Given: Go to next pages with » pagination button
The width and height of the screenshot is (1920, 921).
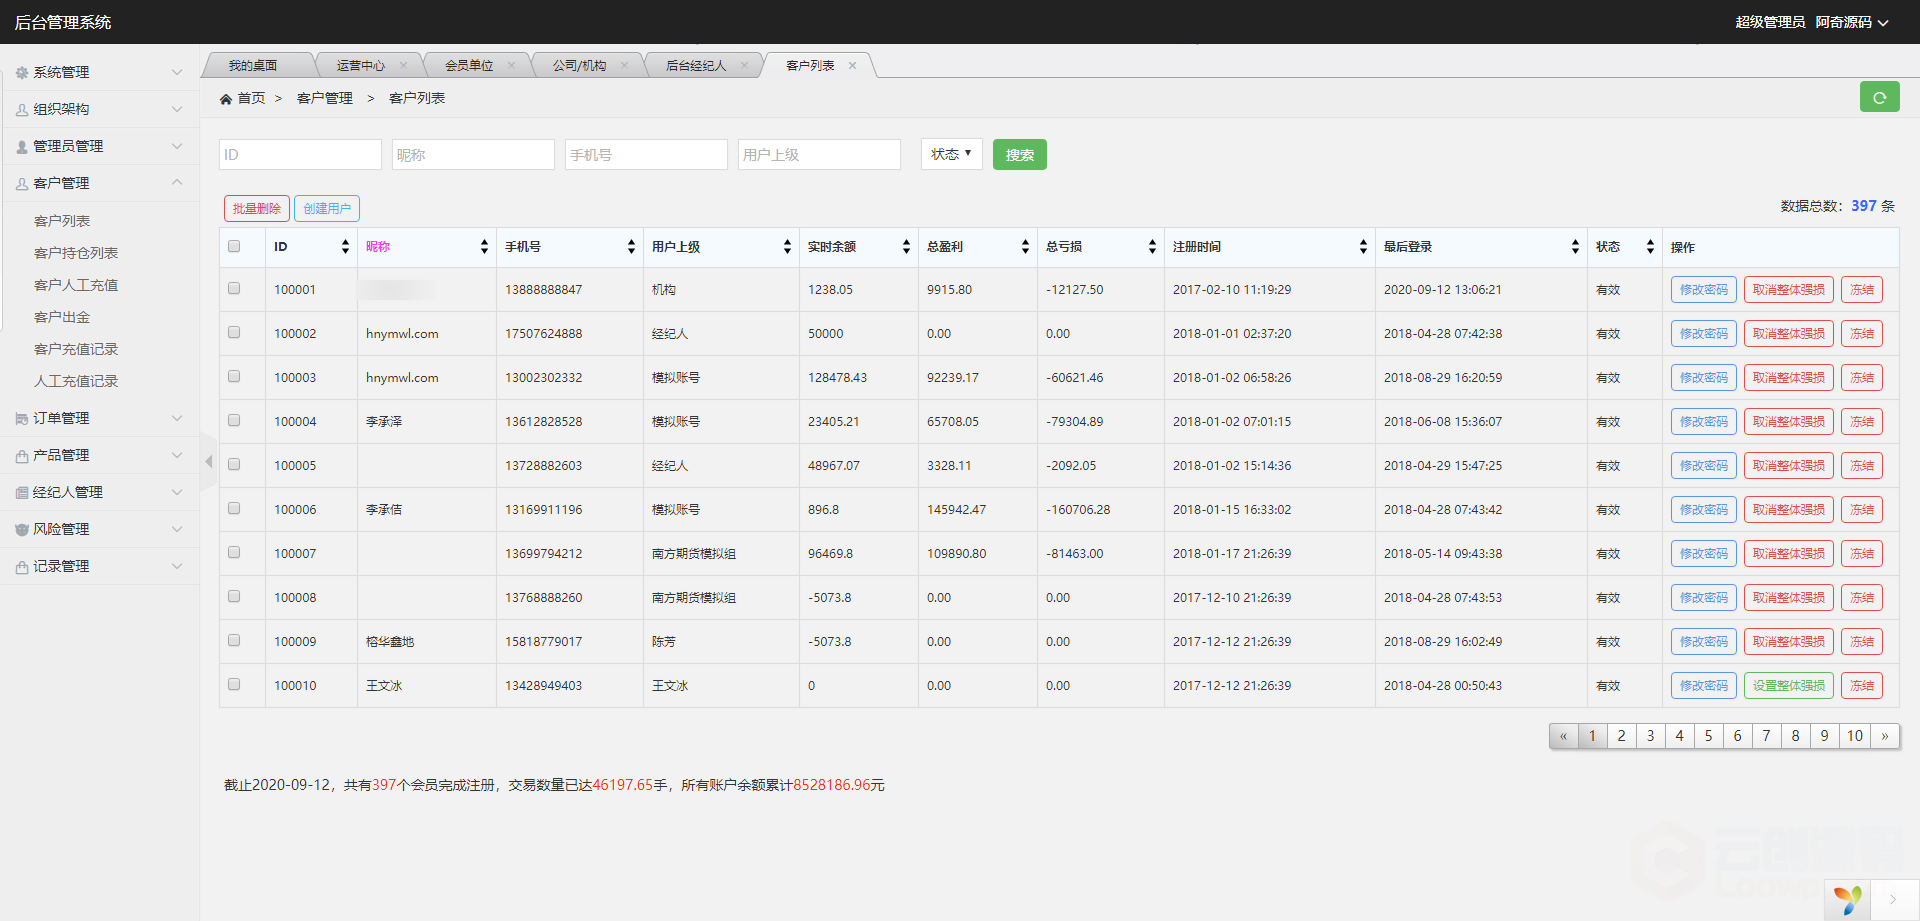Looking at the screenshot, I should click(x=1885, y=736).
